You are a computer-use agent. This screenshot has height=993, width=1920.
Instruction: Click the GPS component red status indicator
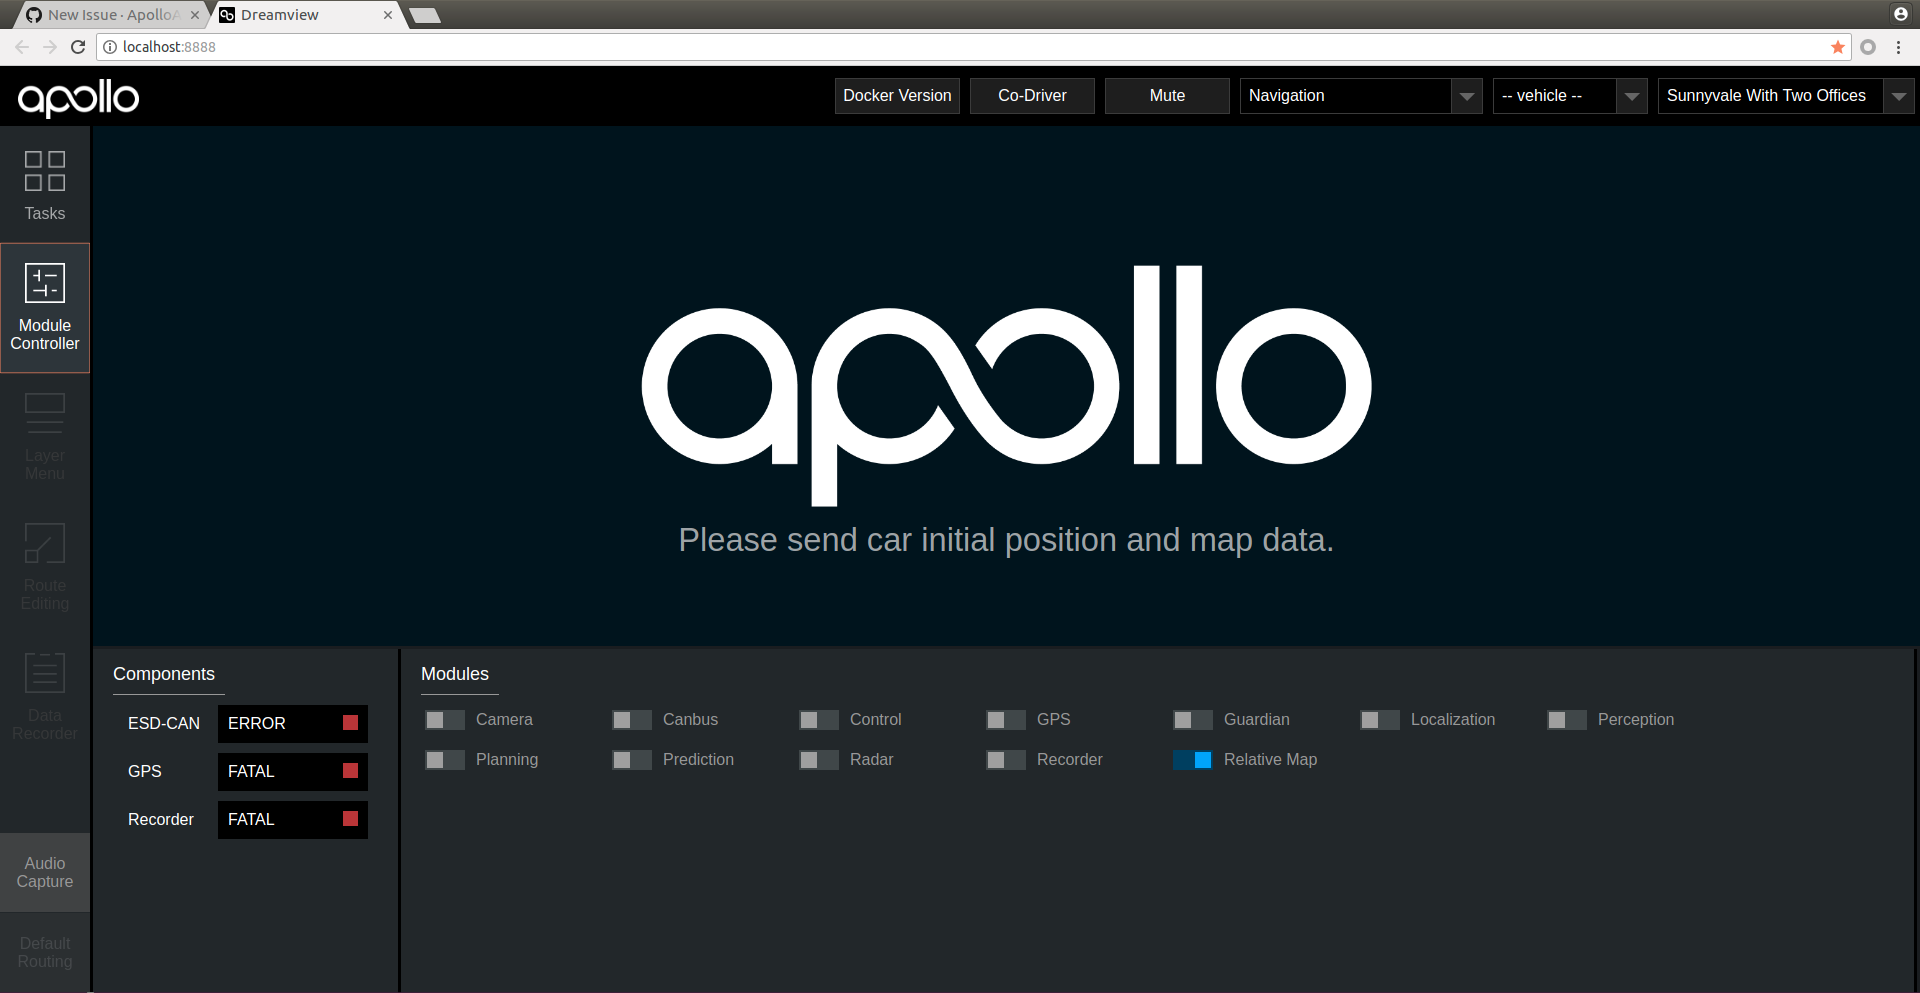click(x=350, y=771)
